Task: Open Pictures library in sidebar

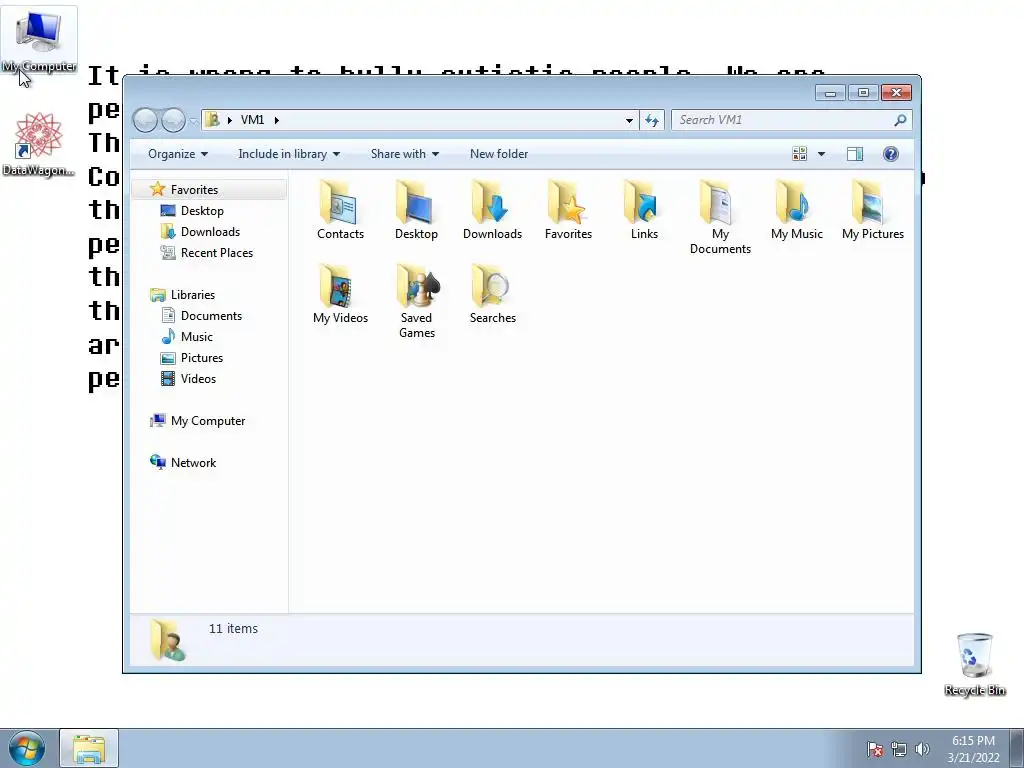Action: point(202,358)
